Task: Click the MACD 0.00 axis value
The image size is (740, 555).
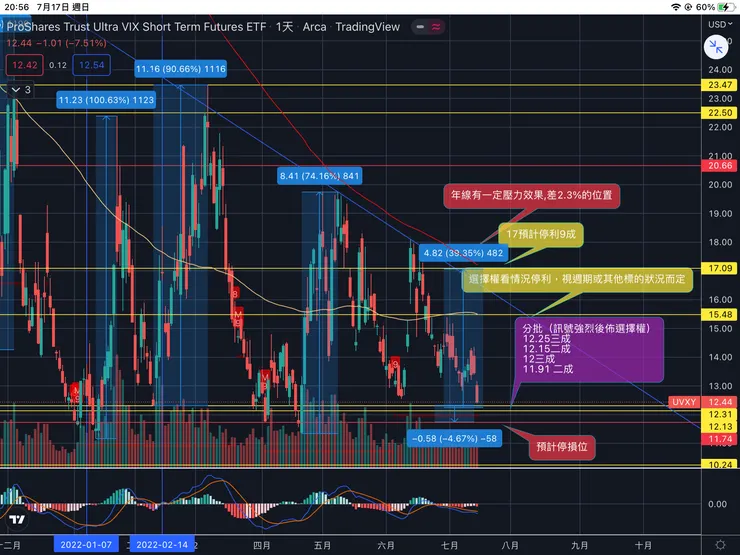Action: pyautogui.click(x=717, y=504)
